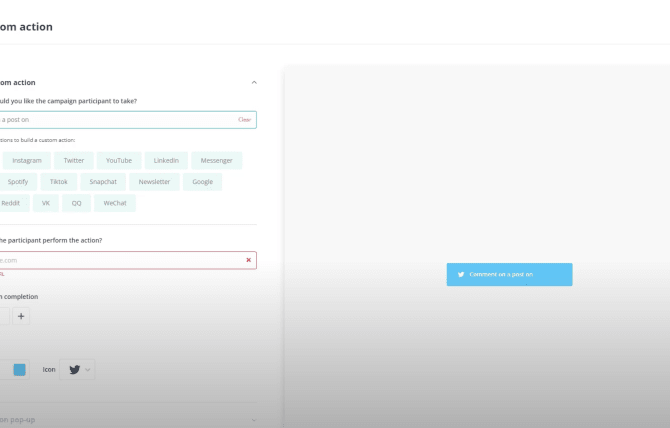Select the LinkedIn suggestion chip
Image resolution: width=670 pixels, height=428 pixels.
(x=166, y=161)
